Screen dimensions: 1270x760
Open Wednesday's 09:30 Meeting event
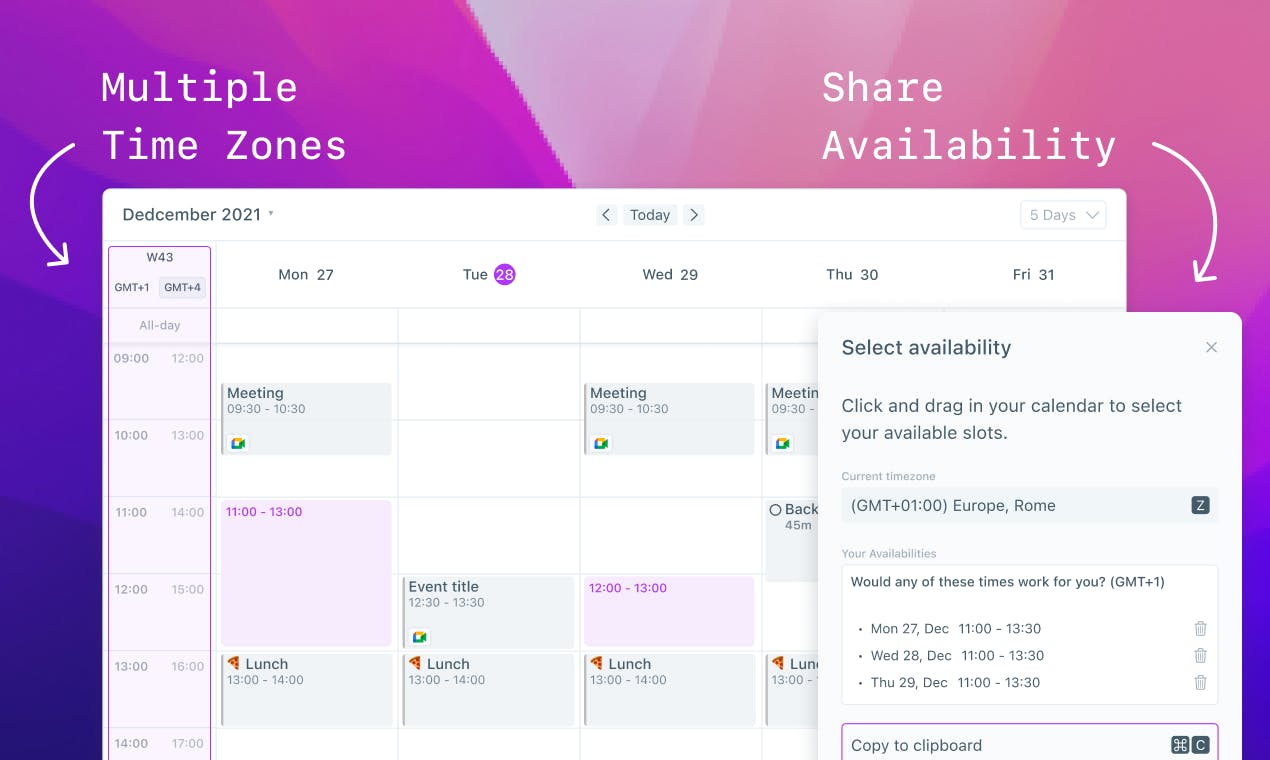click(x=669, y=419)
